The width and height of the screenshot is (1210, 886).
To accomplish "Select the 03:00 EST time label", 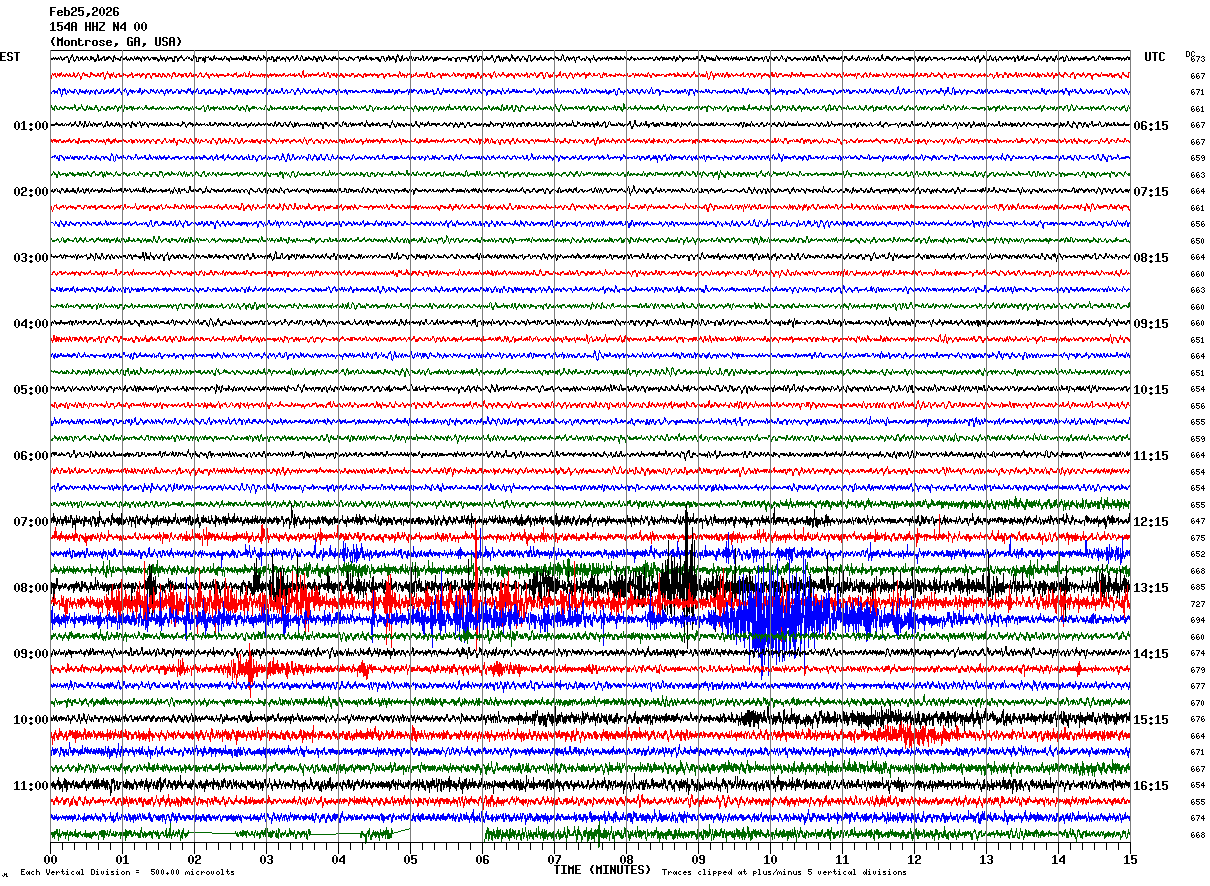I will tap(30, 258).
